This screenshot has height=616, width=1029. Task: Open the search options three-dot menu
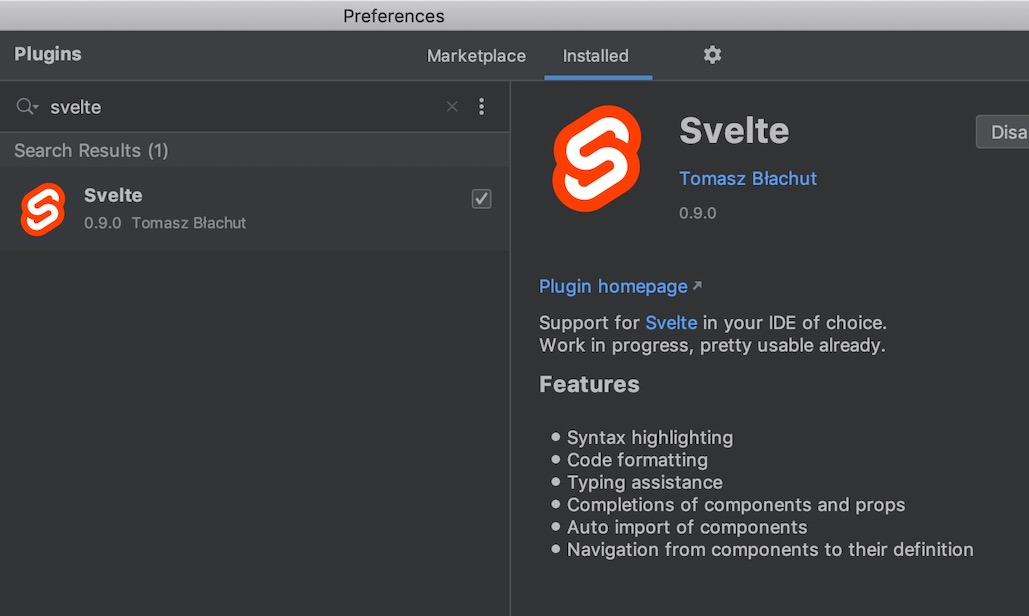[x=482, y=106]
